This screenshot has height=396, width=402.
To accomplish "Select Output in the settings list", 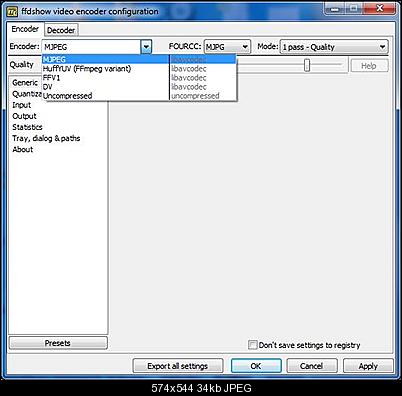I will [24, 116].
